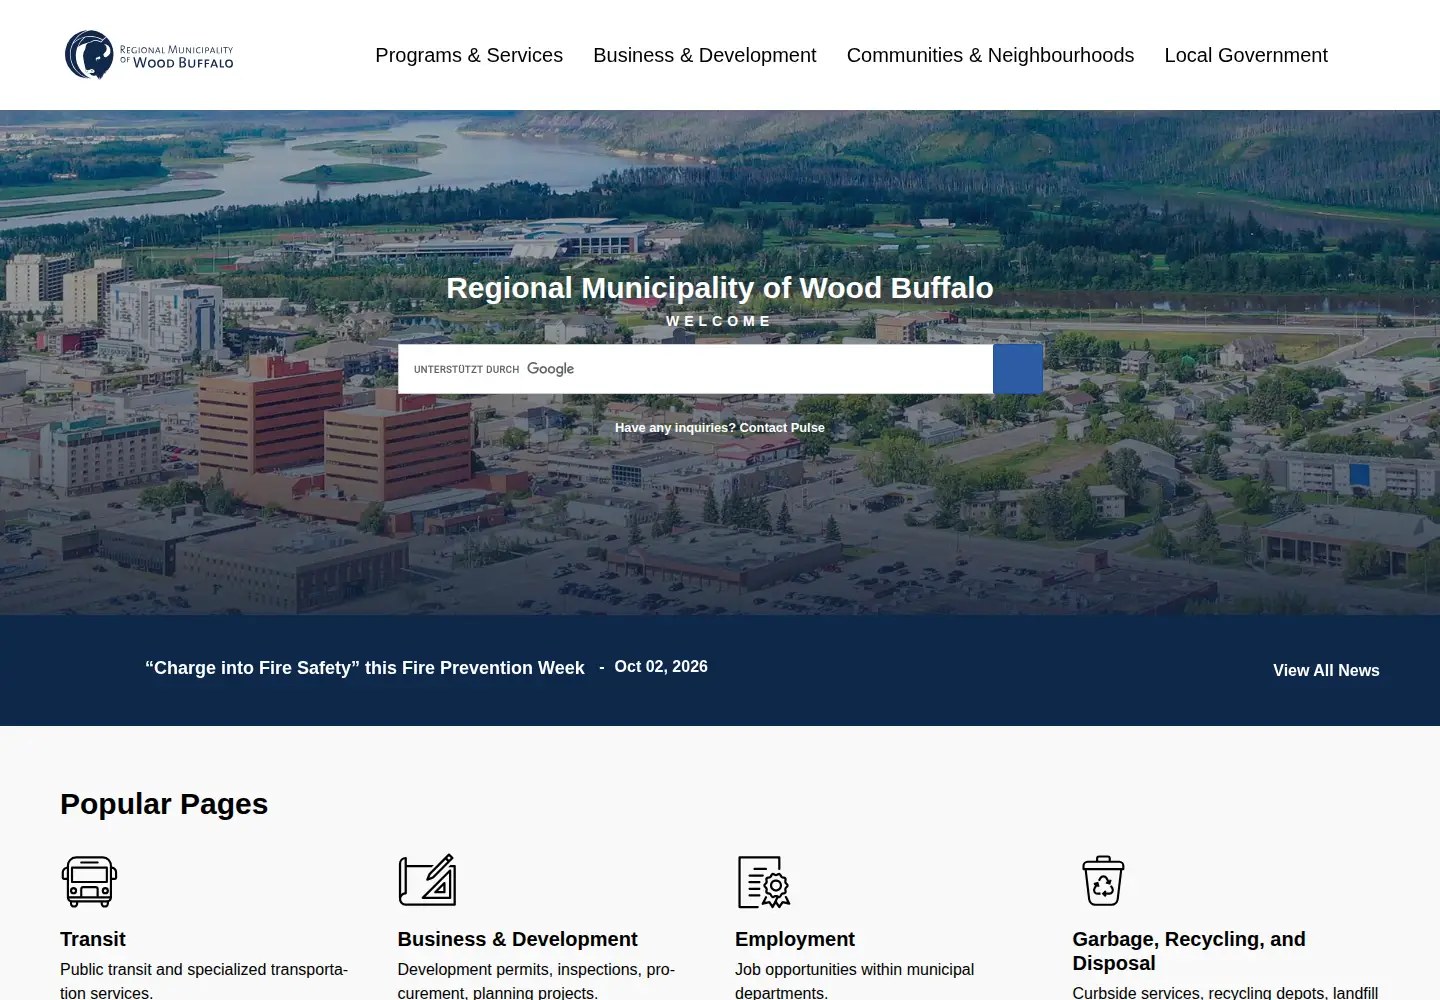Open the Business & Development card heading

coord(517,939)
